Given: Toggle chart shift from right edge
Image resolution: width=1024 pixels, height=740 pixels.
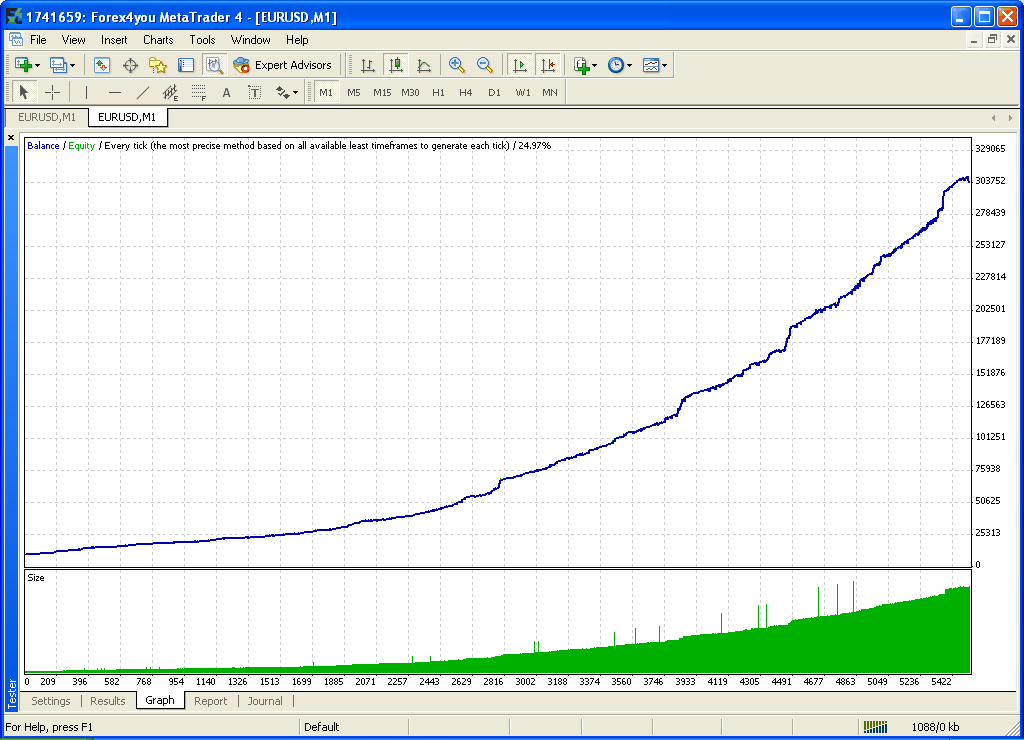Looking at the screenshot, I should [x=548, y=64].
